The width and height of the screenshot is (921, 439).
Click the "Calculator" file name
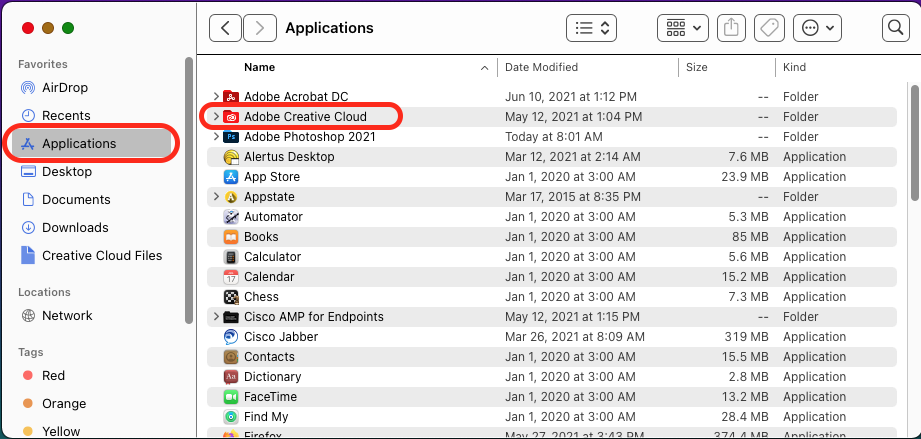coord(273,257)
